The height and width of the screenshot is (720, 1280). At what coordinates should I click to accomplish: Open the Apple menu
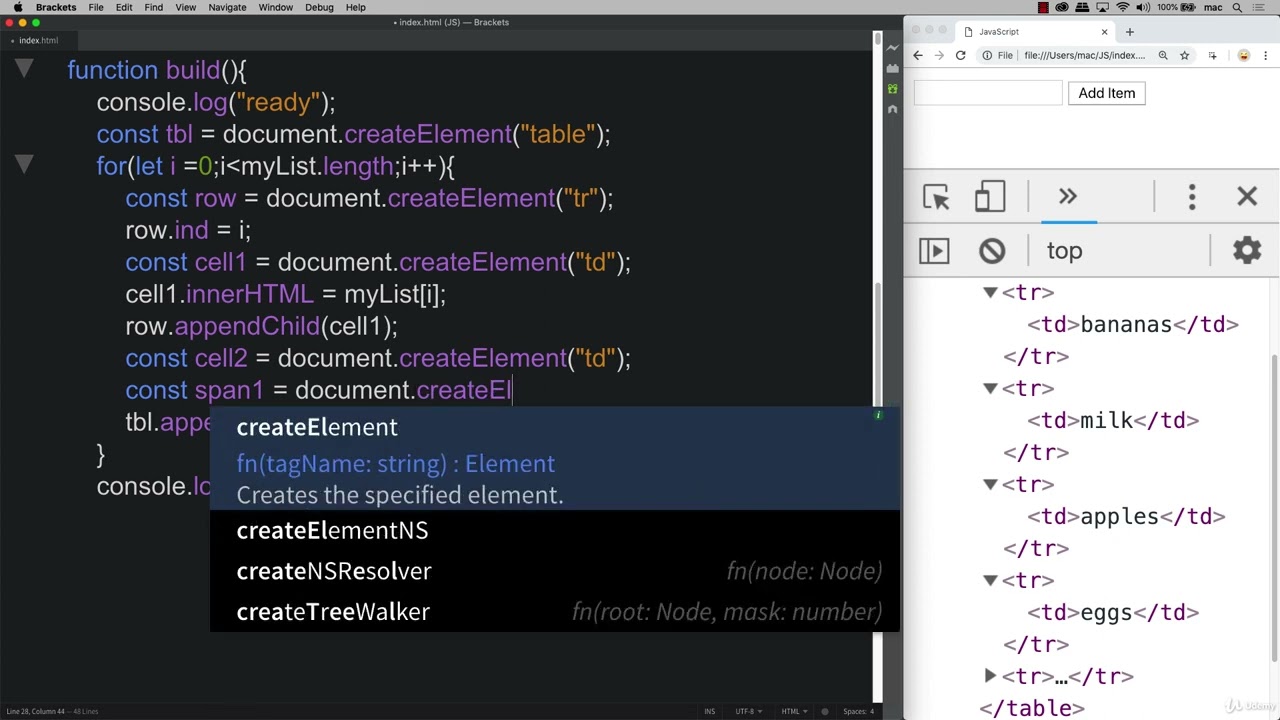tap(17, 7)
